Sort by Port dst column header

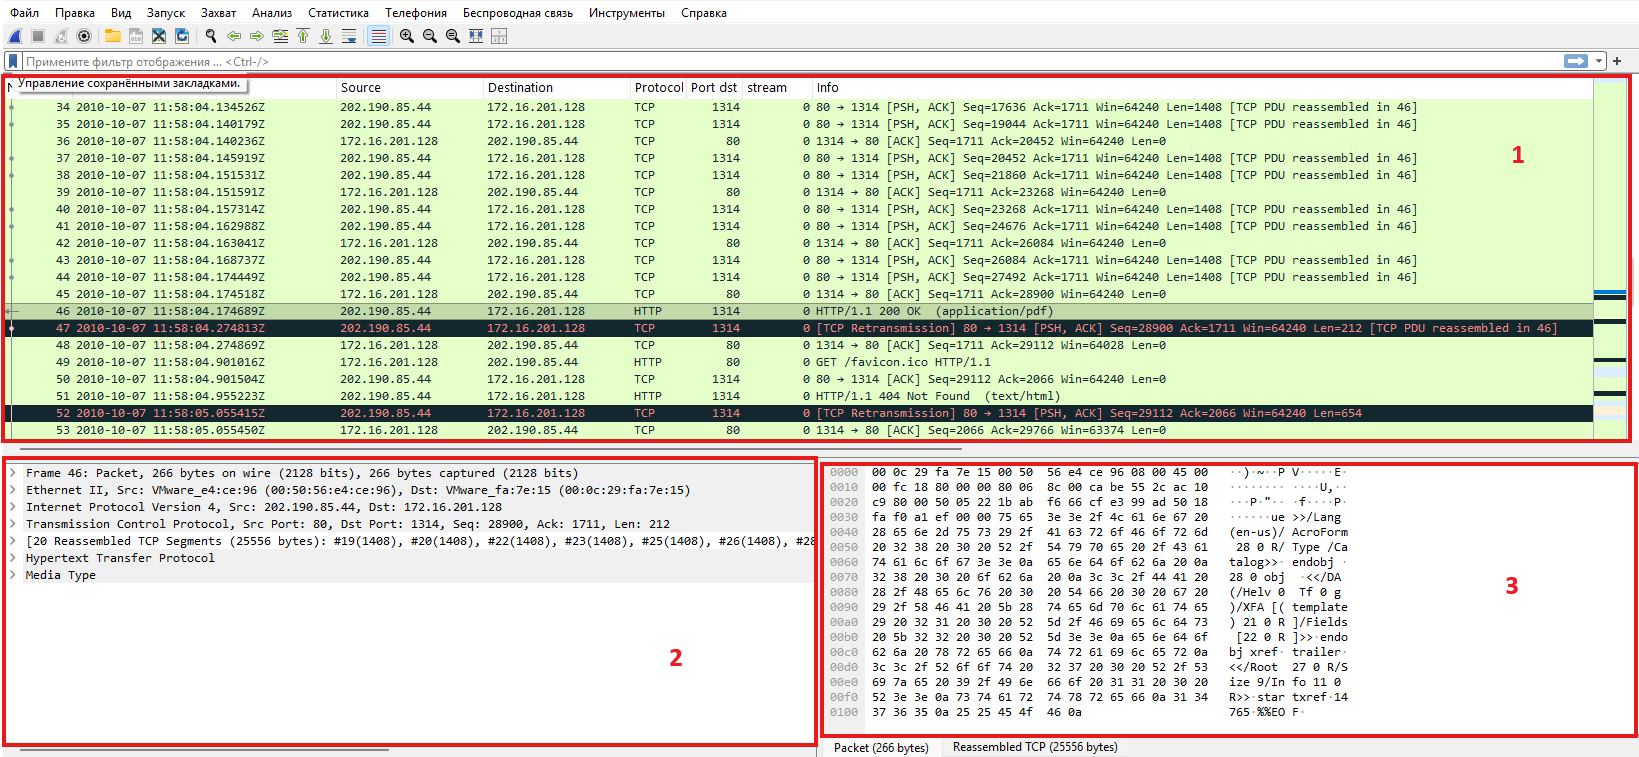pyautogui.click(x=714, y=88)
